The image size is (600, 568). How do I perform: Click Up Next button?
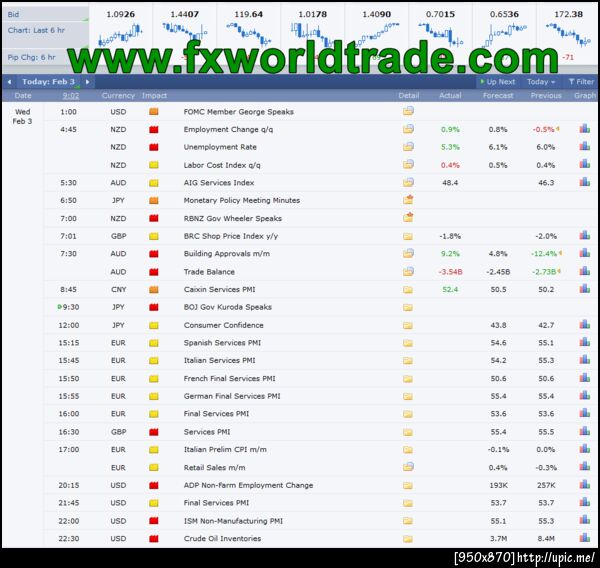497,82
